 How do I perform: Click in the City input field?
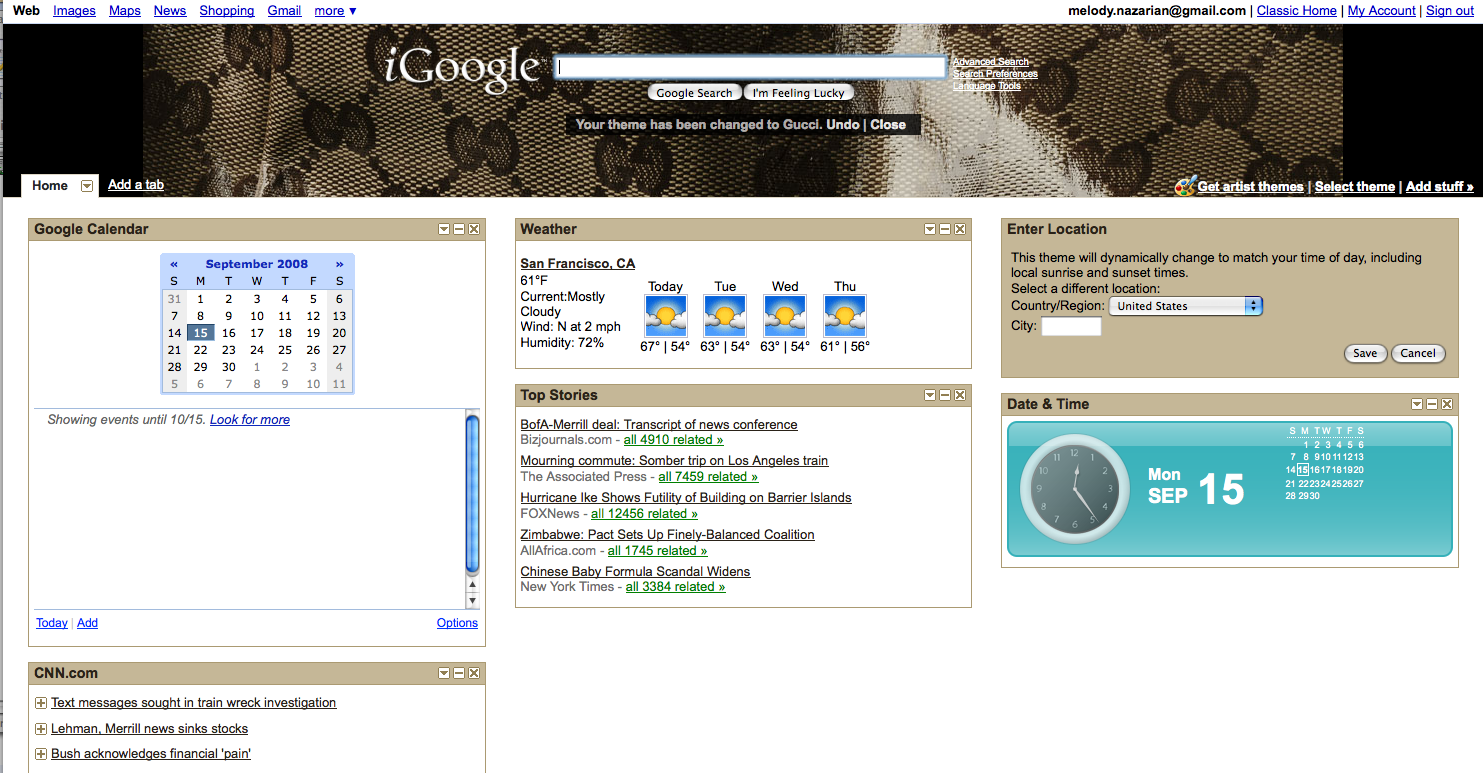click(x=1071, y=326)
